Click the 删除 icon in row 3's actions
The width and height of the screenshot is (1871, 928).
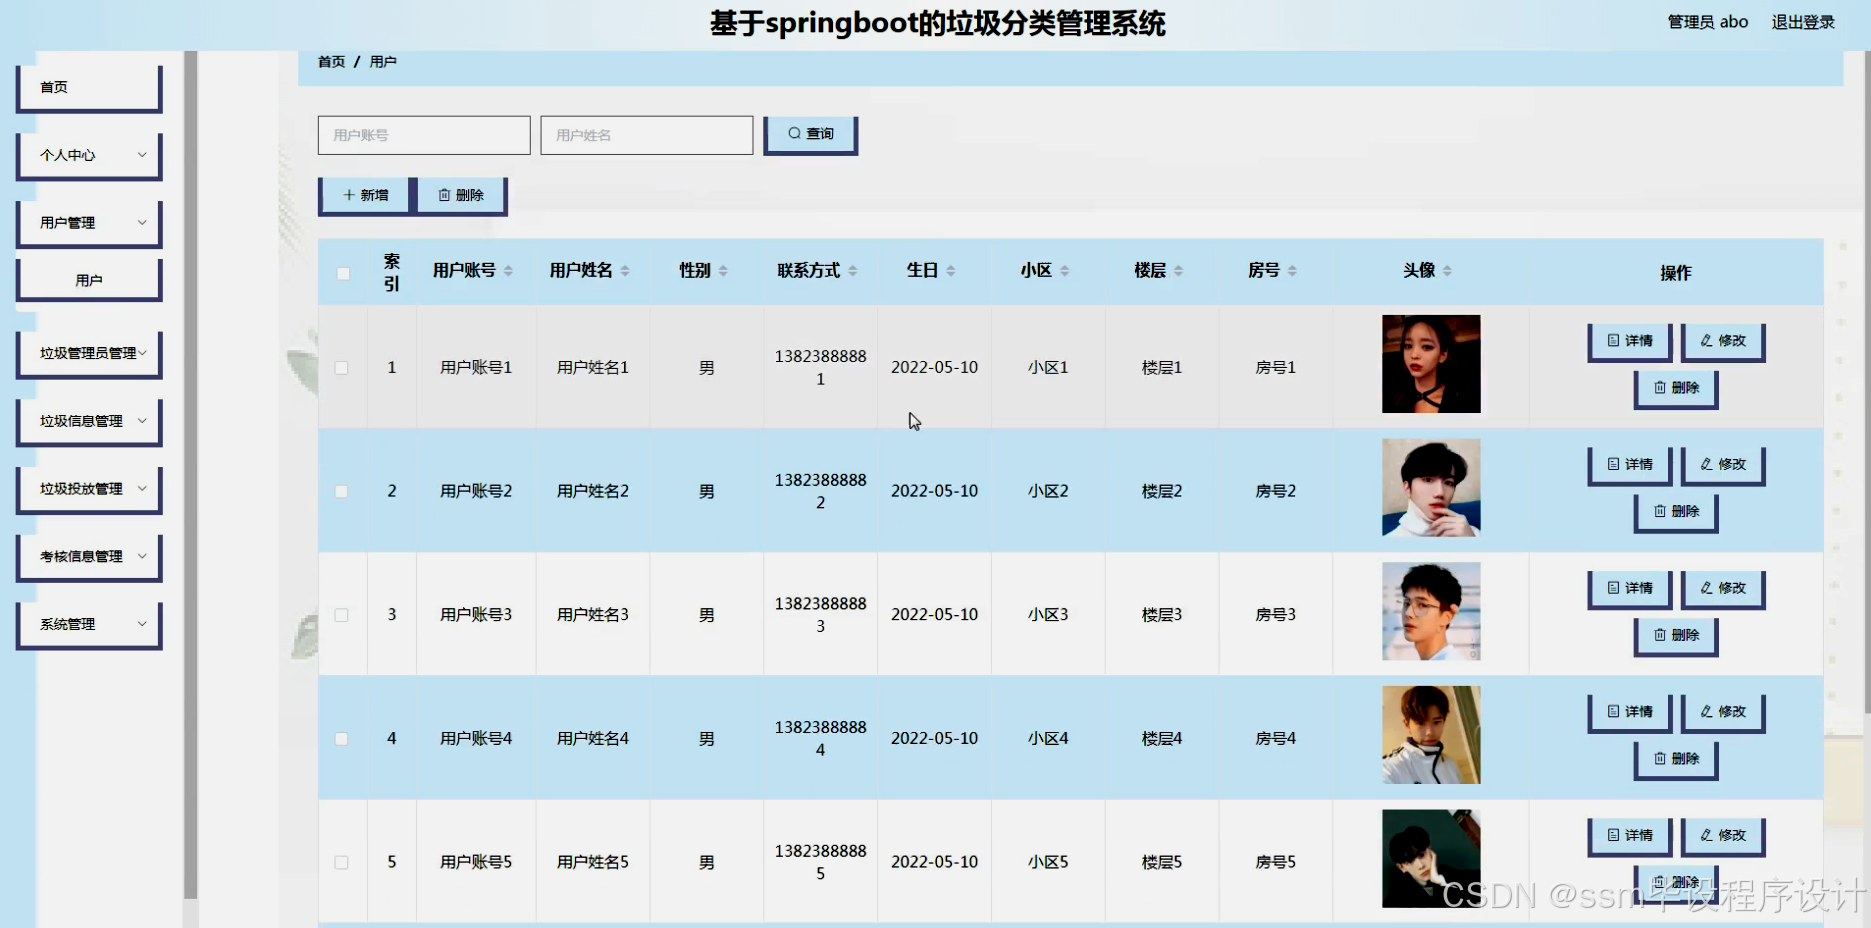(1662, 636)
